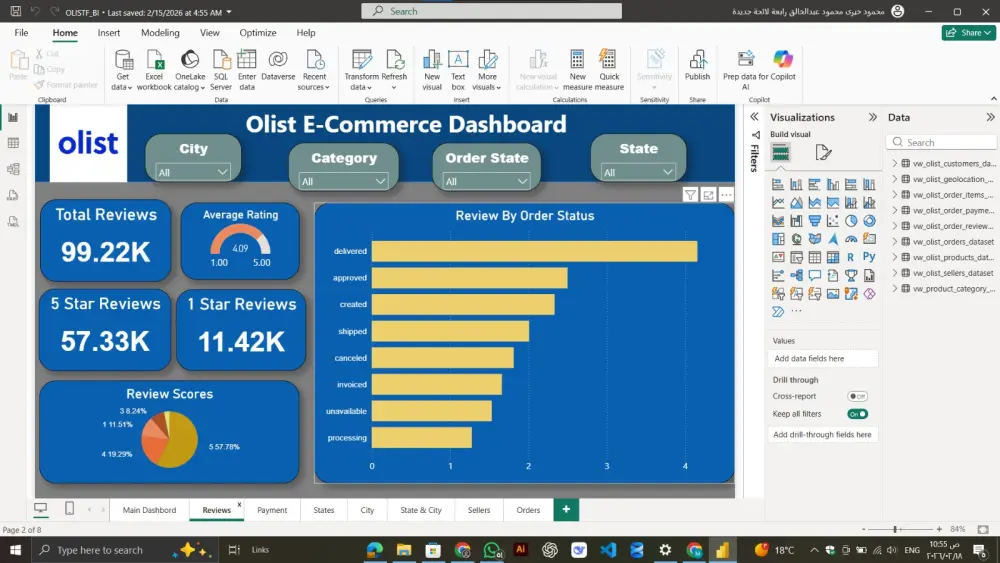Screen dimensions: 1000x563
Task: Expand the vw_olist_orders_dataset table
Action: pyautogui.click(x=895, y=242)
